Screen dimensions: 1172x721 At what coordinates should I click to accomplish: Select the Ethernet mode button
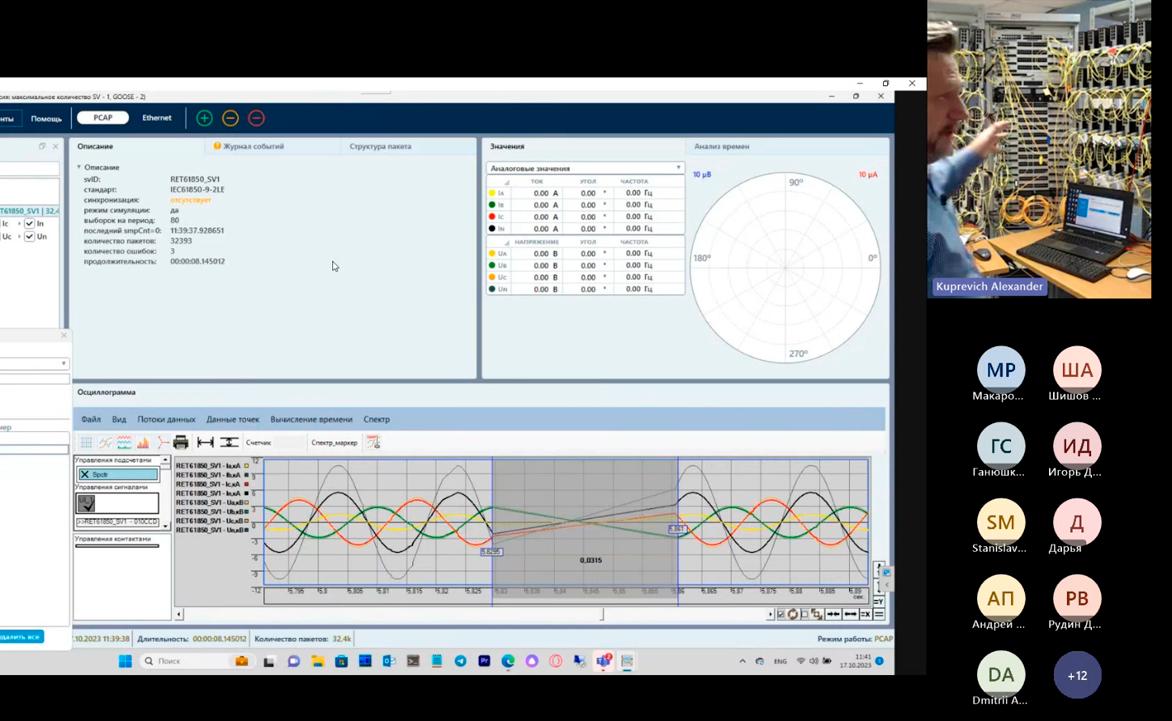[157, 118]
